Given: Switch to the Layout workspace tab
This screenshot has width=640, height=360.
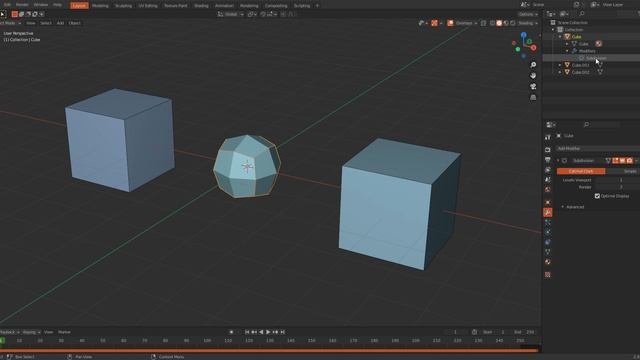Looking at the screenshot, I should pyautogui.click(x=79, y=6).
